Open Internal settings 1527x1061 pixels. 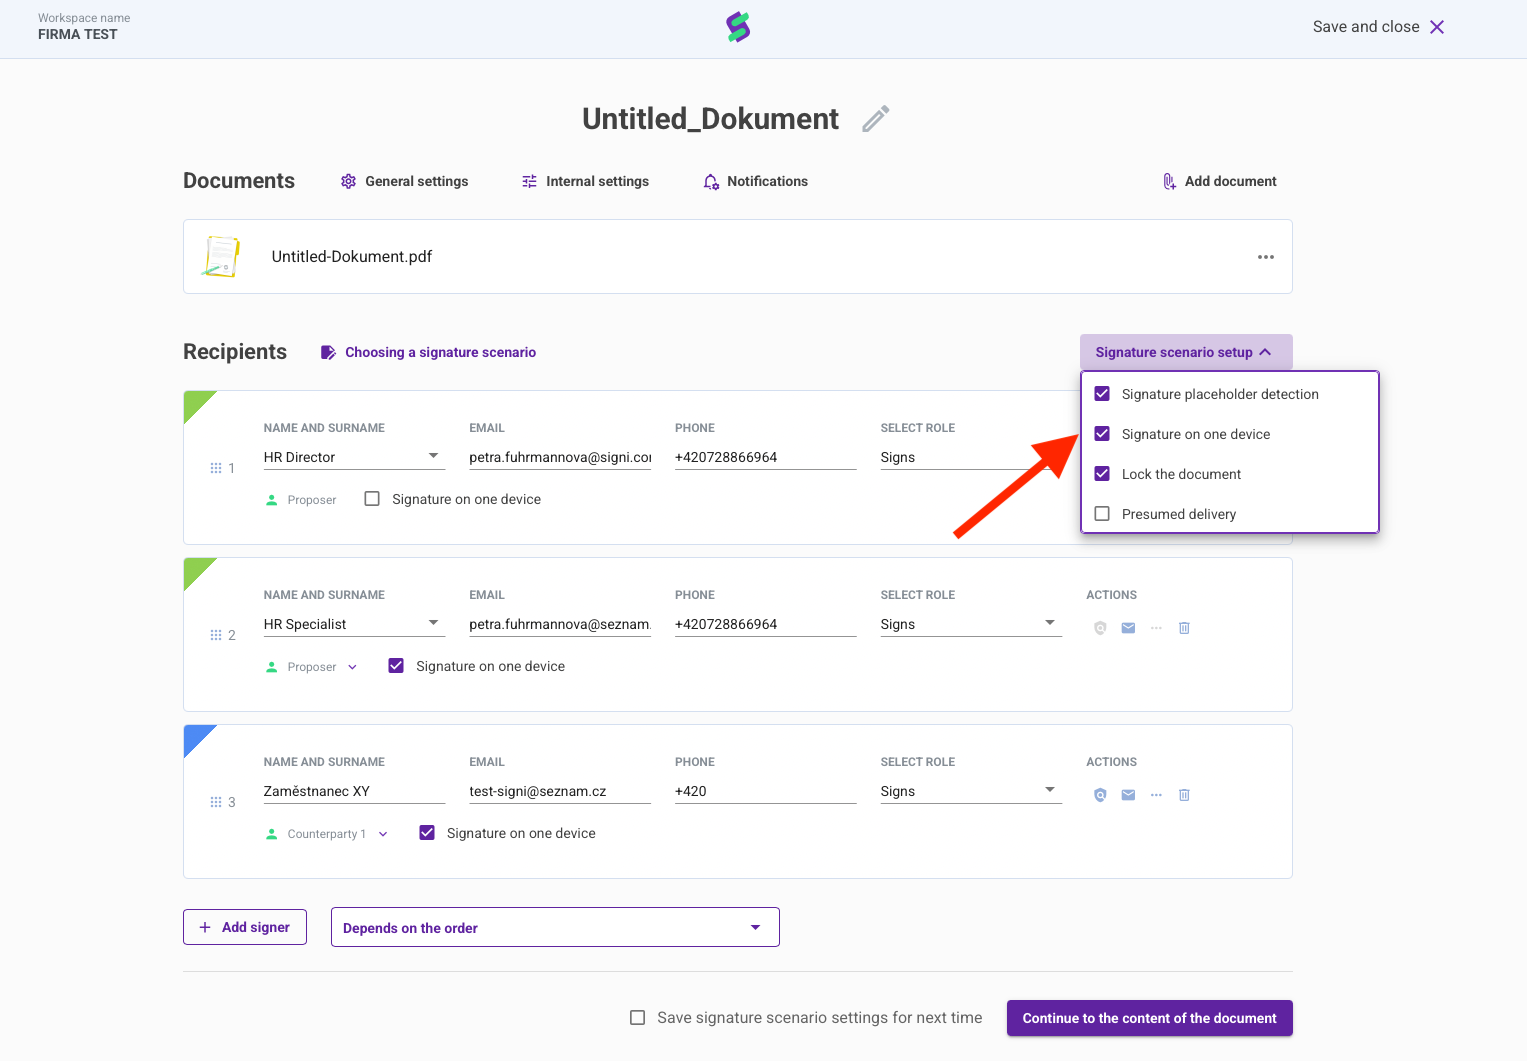click(585, 181)
